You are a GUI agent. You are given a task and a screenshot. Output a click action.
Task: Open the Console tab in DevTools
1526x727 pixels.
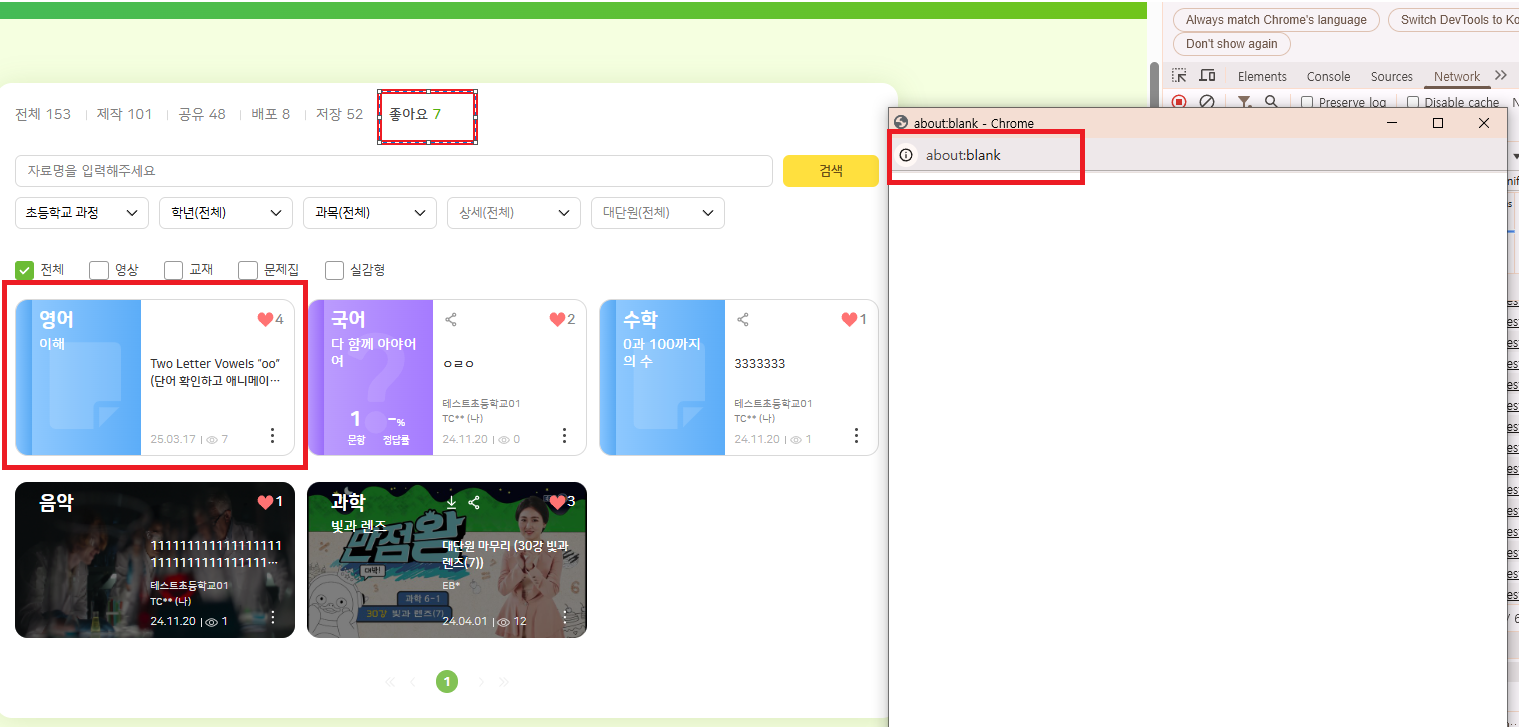pyautogui.click(x=1328, y=77)
